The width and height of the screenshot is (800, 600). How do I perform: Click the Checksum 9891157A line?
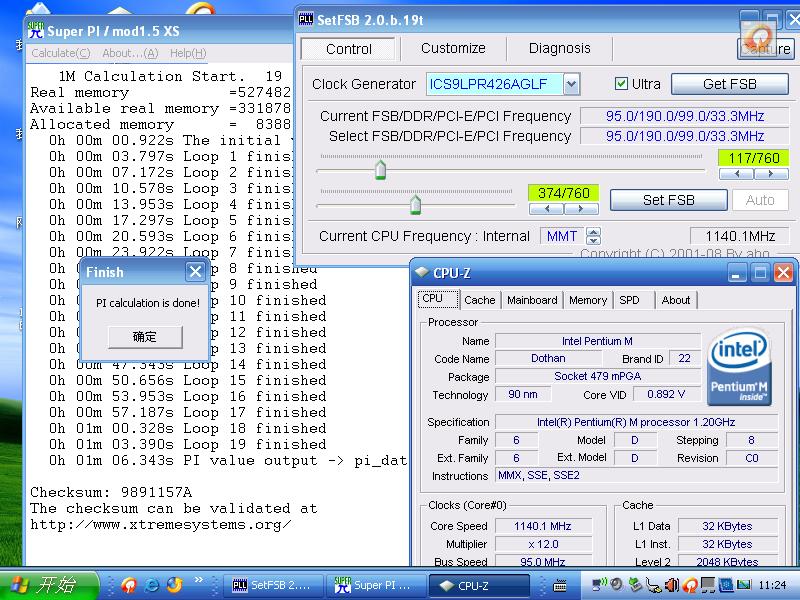[x=111, y=492]
